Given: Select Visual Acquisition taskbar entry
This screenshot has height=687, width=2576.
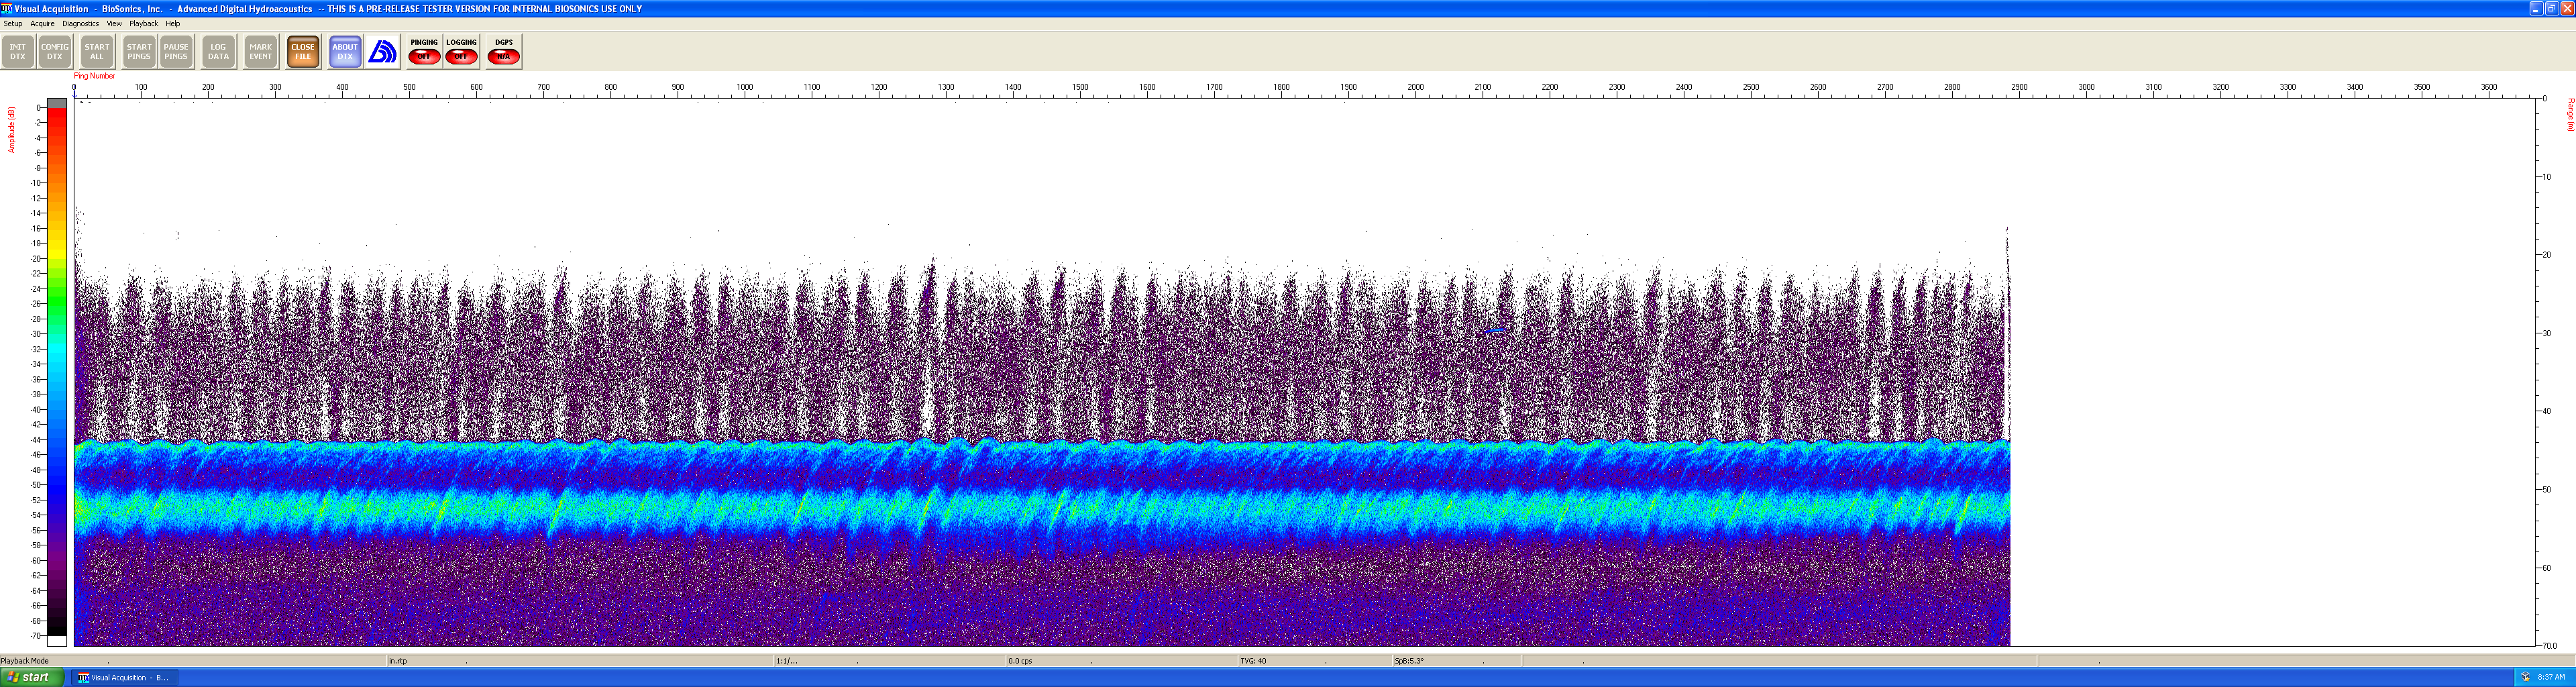Looking at the screenshot, I should pyautogui.click(x=124, y=678).
